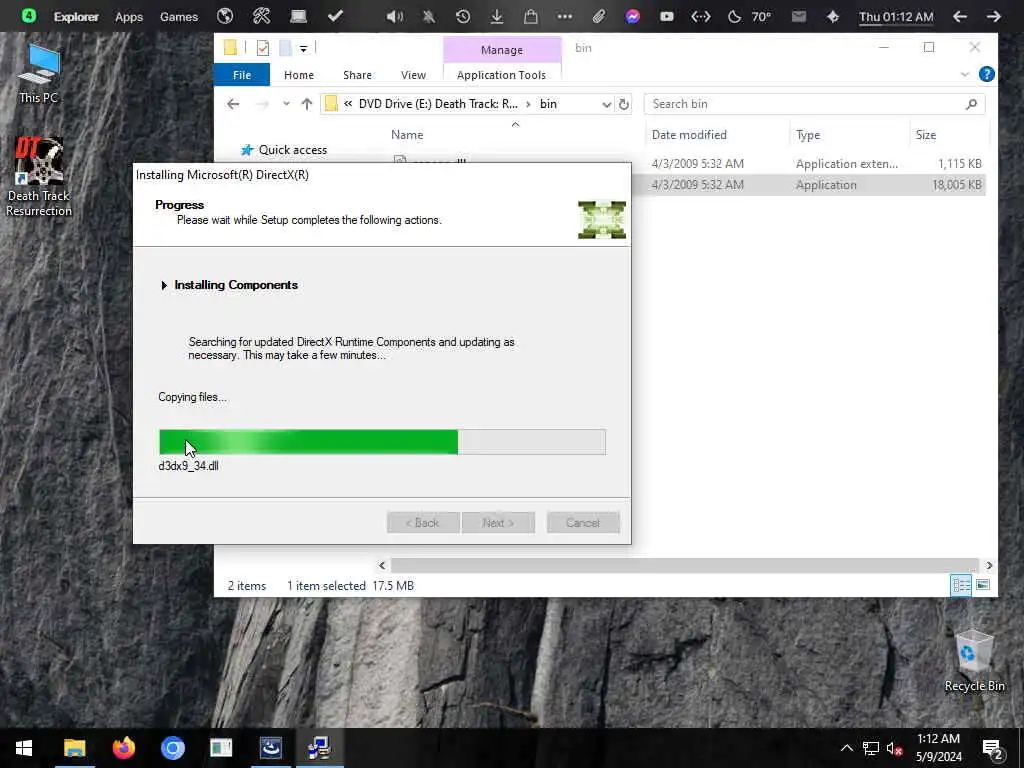
Task: Open the This PC desktop icon
Action: [39, 74]
